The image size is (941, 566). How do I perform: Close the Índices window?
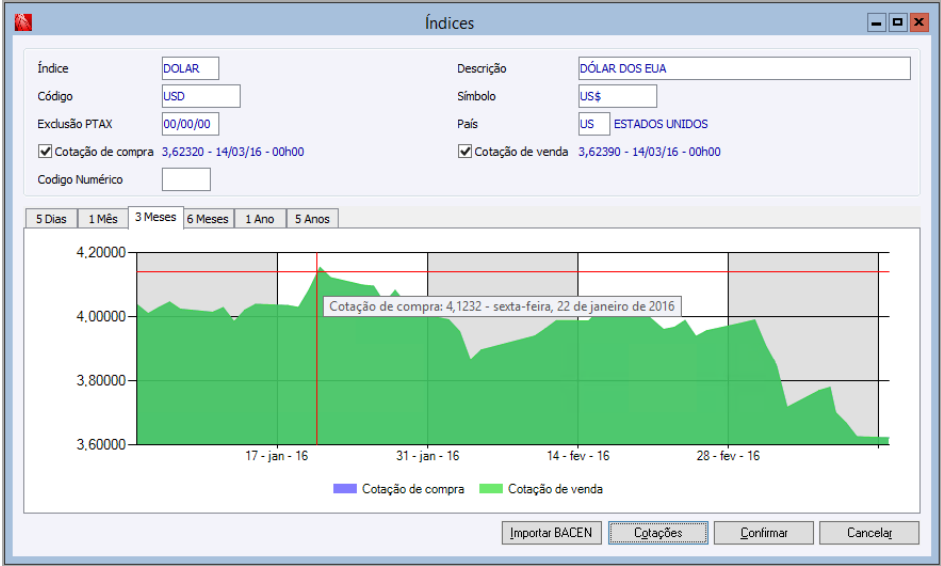pos(919,23)
